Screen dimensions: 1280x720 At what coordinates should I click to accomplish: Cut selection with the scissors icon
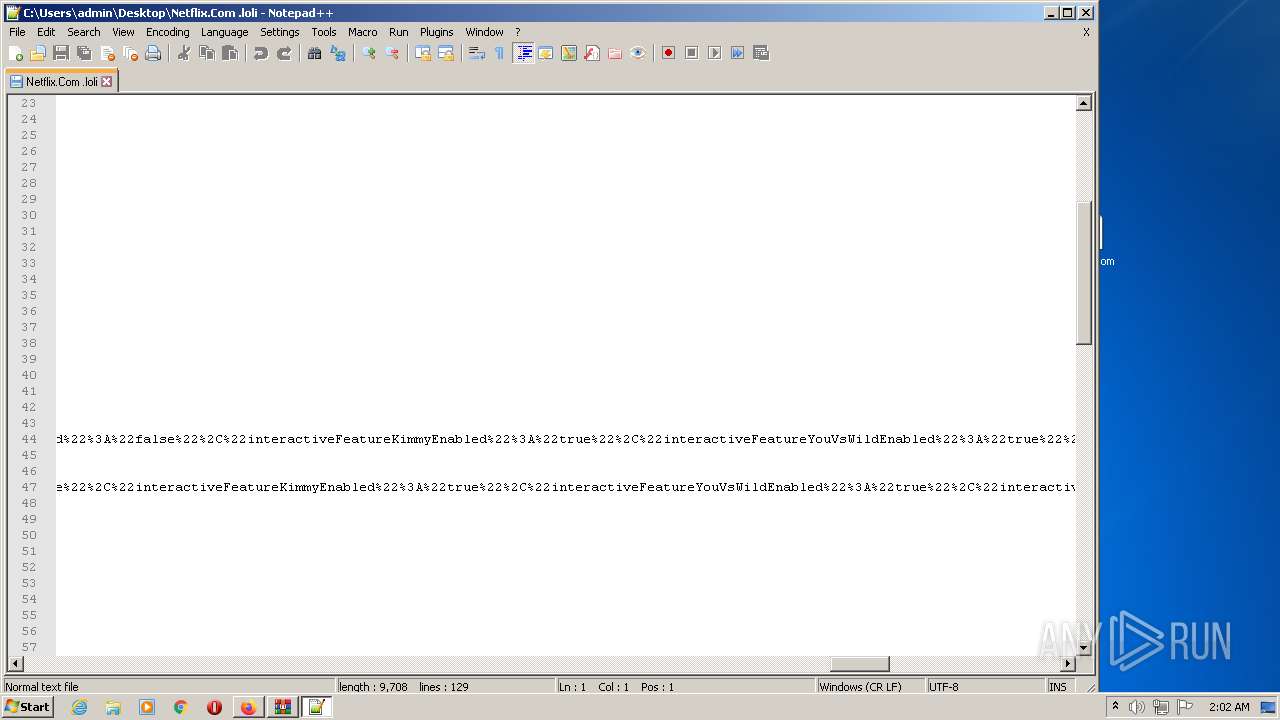point(184,53)
